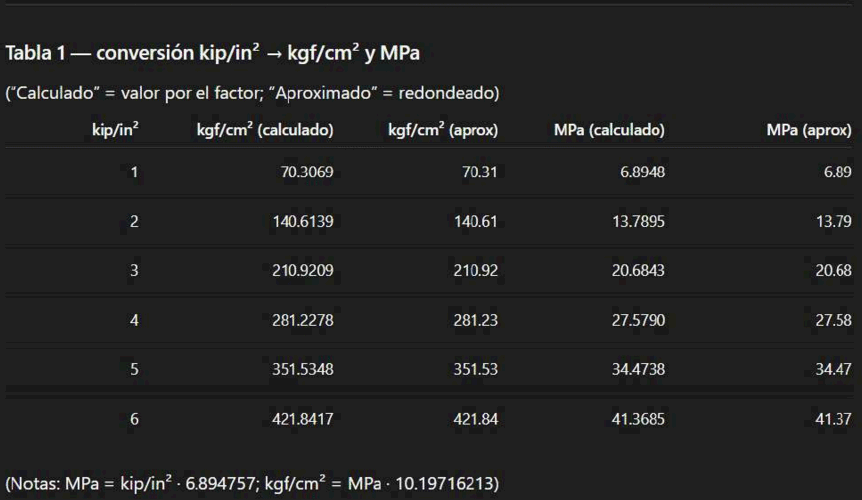Viewport: 862px width, 500px height.
Task: Select the 281.23 approximate cell
Action: coord(476,320)
